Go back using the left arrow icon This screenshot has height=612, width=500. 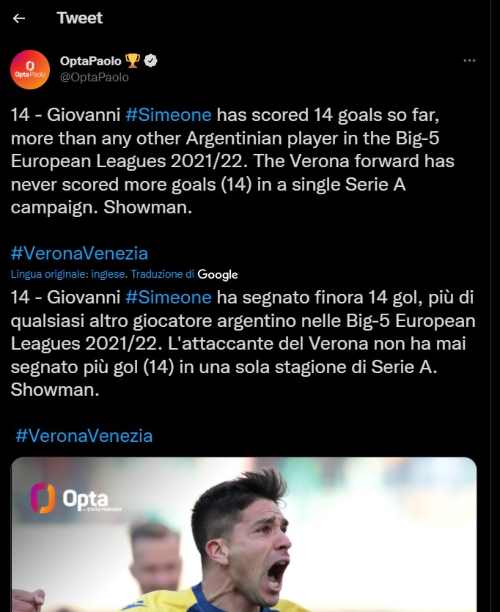pyautogui.click(x=19, y=18)
